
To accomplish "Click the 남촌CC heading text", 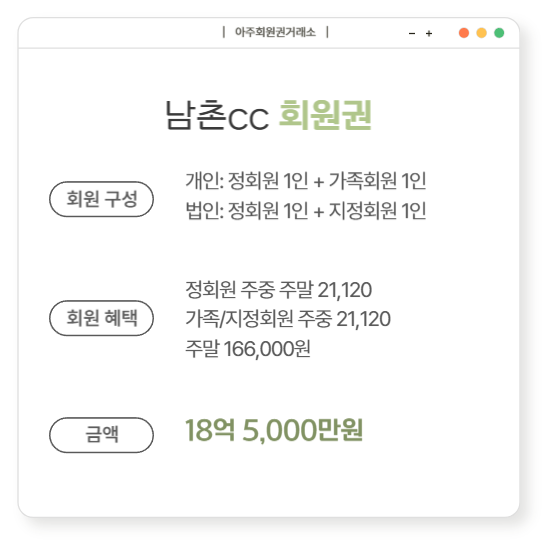I will click(217, 116).
